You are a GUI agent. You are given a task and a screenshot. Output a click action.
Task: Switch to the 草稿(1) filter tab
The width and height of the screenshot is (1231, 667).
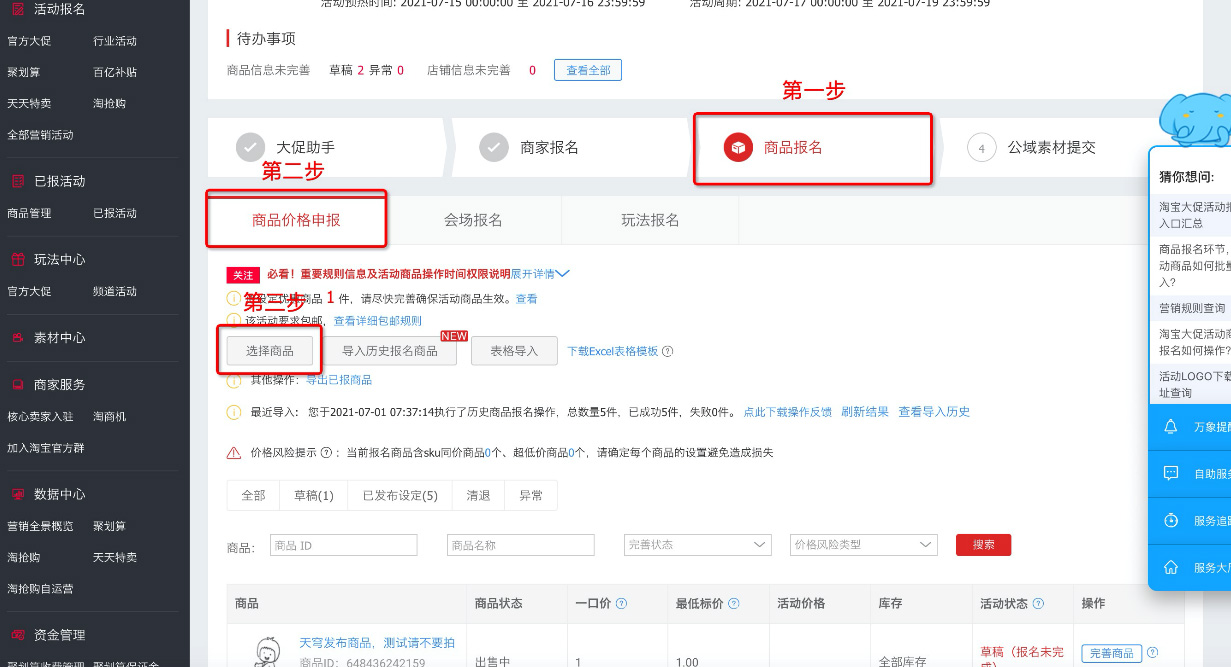coord(313,494)
